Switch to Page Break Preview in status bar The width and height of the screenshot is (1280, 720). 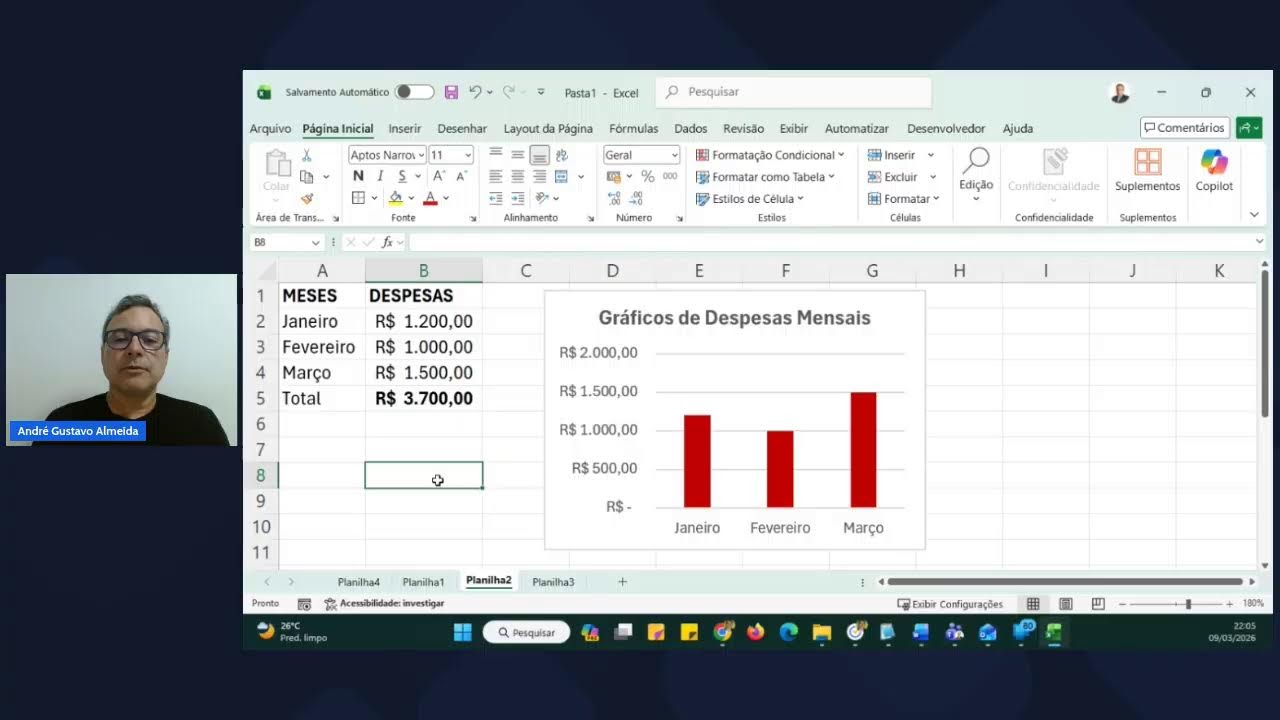click(x=1098, y=604)
